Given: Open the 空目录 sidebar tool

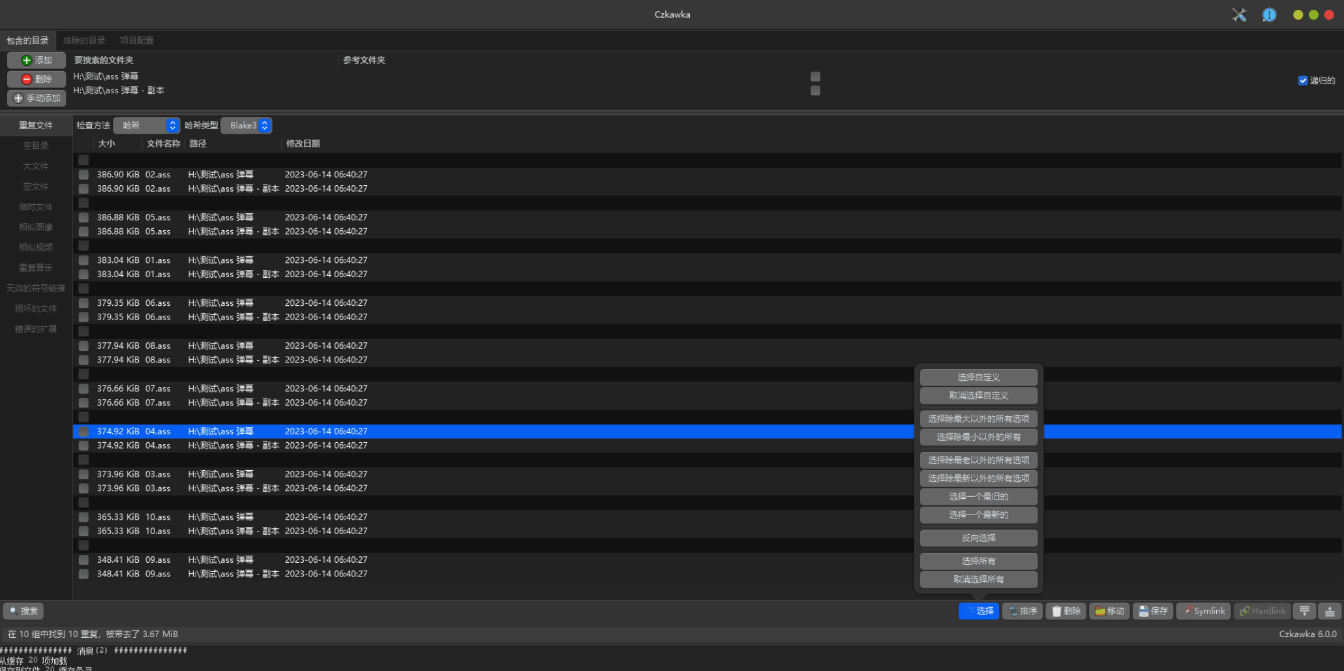Looking at the screenshot, I should click(36, 145).
